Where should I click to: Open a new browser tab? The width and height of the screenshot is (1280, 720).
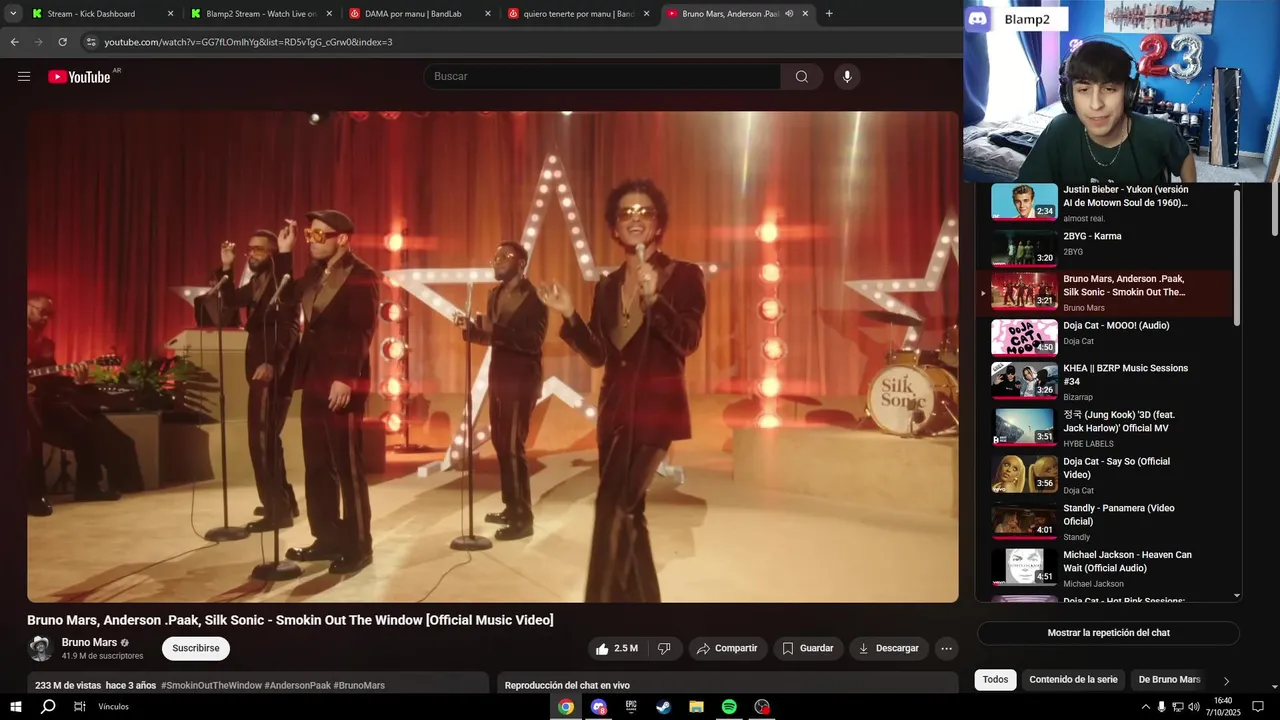[x=829, y=14]
